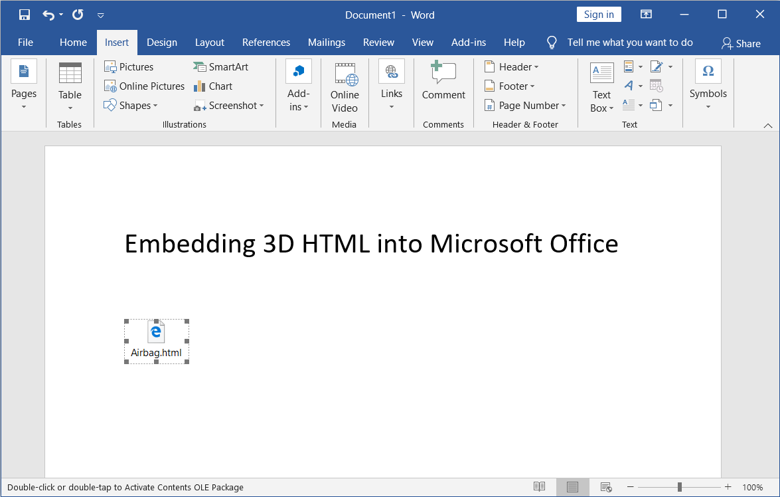The height and width of the screenshot is (497, 780).
Task: Open the Help tab
Action: tap(514, 42)
